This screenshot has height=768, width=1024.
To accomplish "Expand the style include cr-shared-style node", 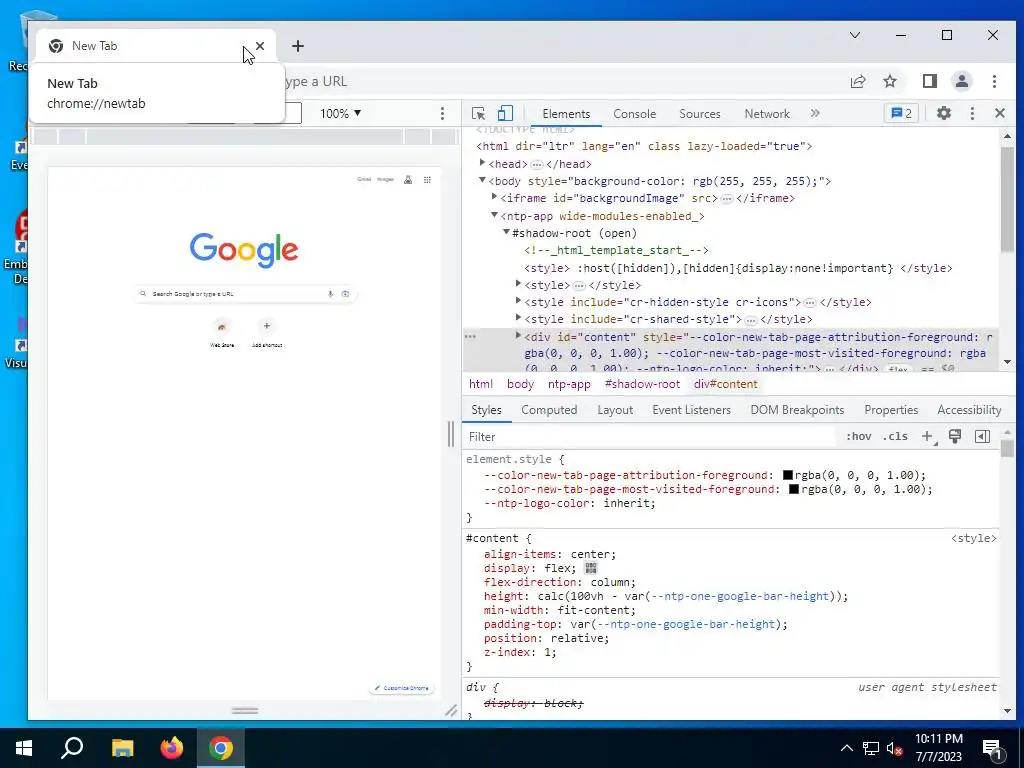I will tap(519, 318).
